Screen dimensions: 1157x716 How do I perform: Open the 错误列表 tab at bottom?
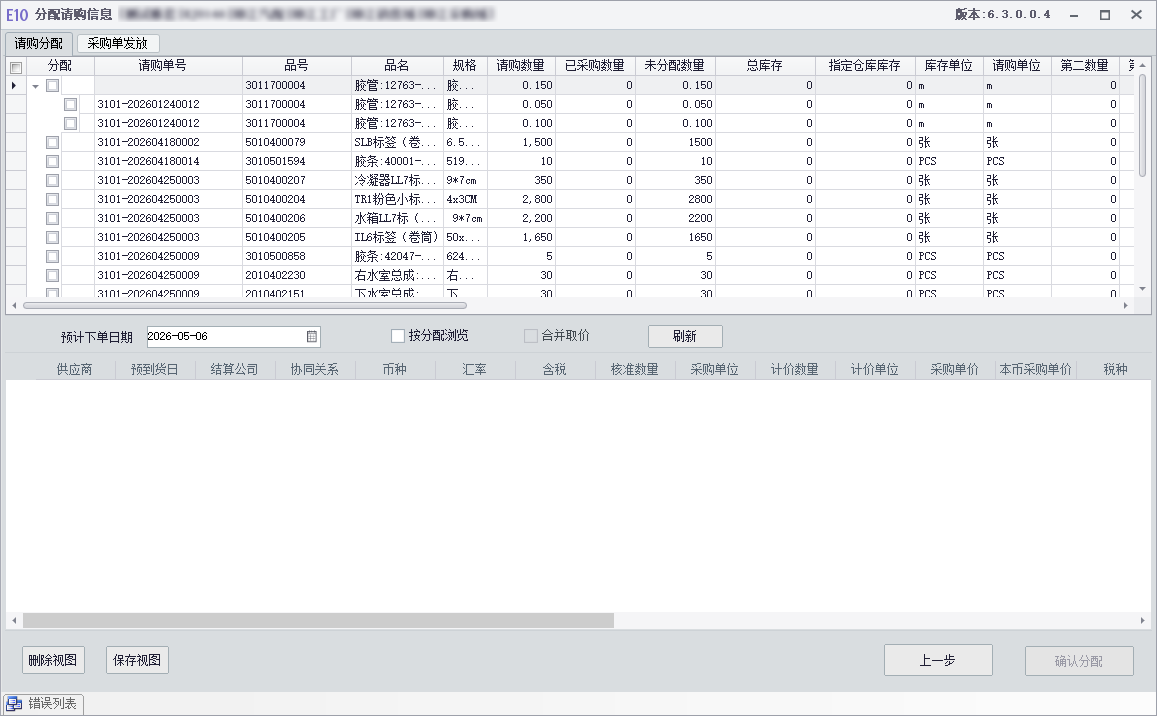(x=44, y=704)
